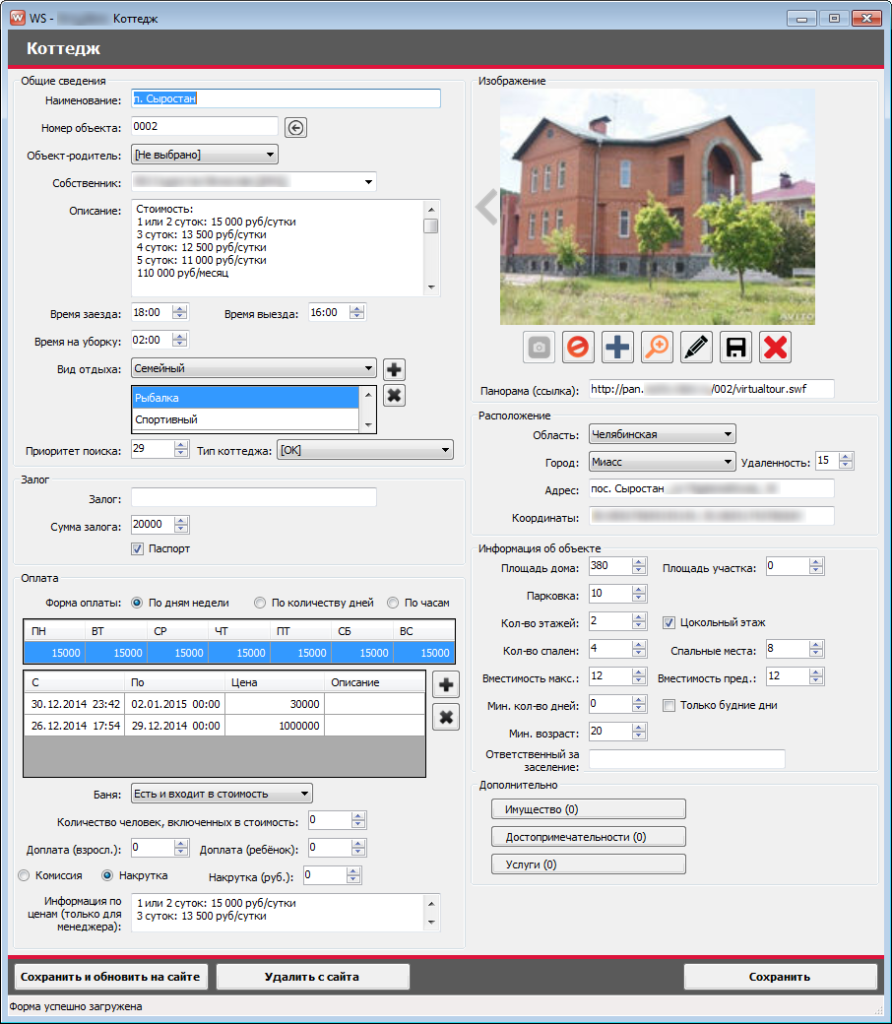The height and width of the screenshot is (1024, 892).
Task: Click the Мин. возраст stepper arrows
Action: click(639, 732)
